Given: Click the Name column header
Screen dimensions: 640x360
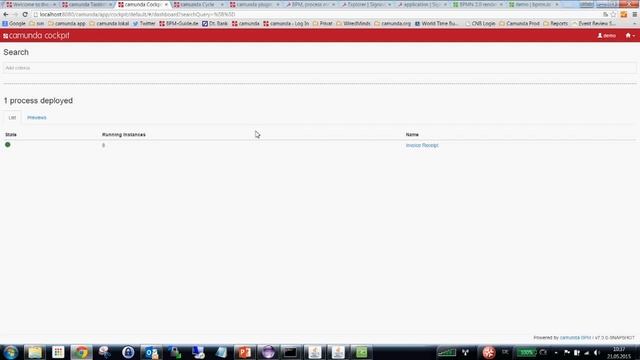Looking at the screenshot, I should pos(412,134).
